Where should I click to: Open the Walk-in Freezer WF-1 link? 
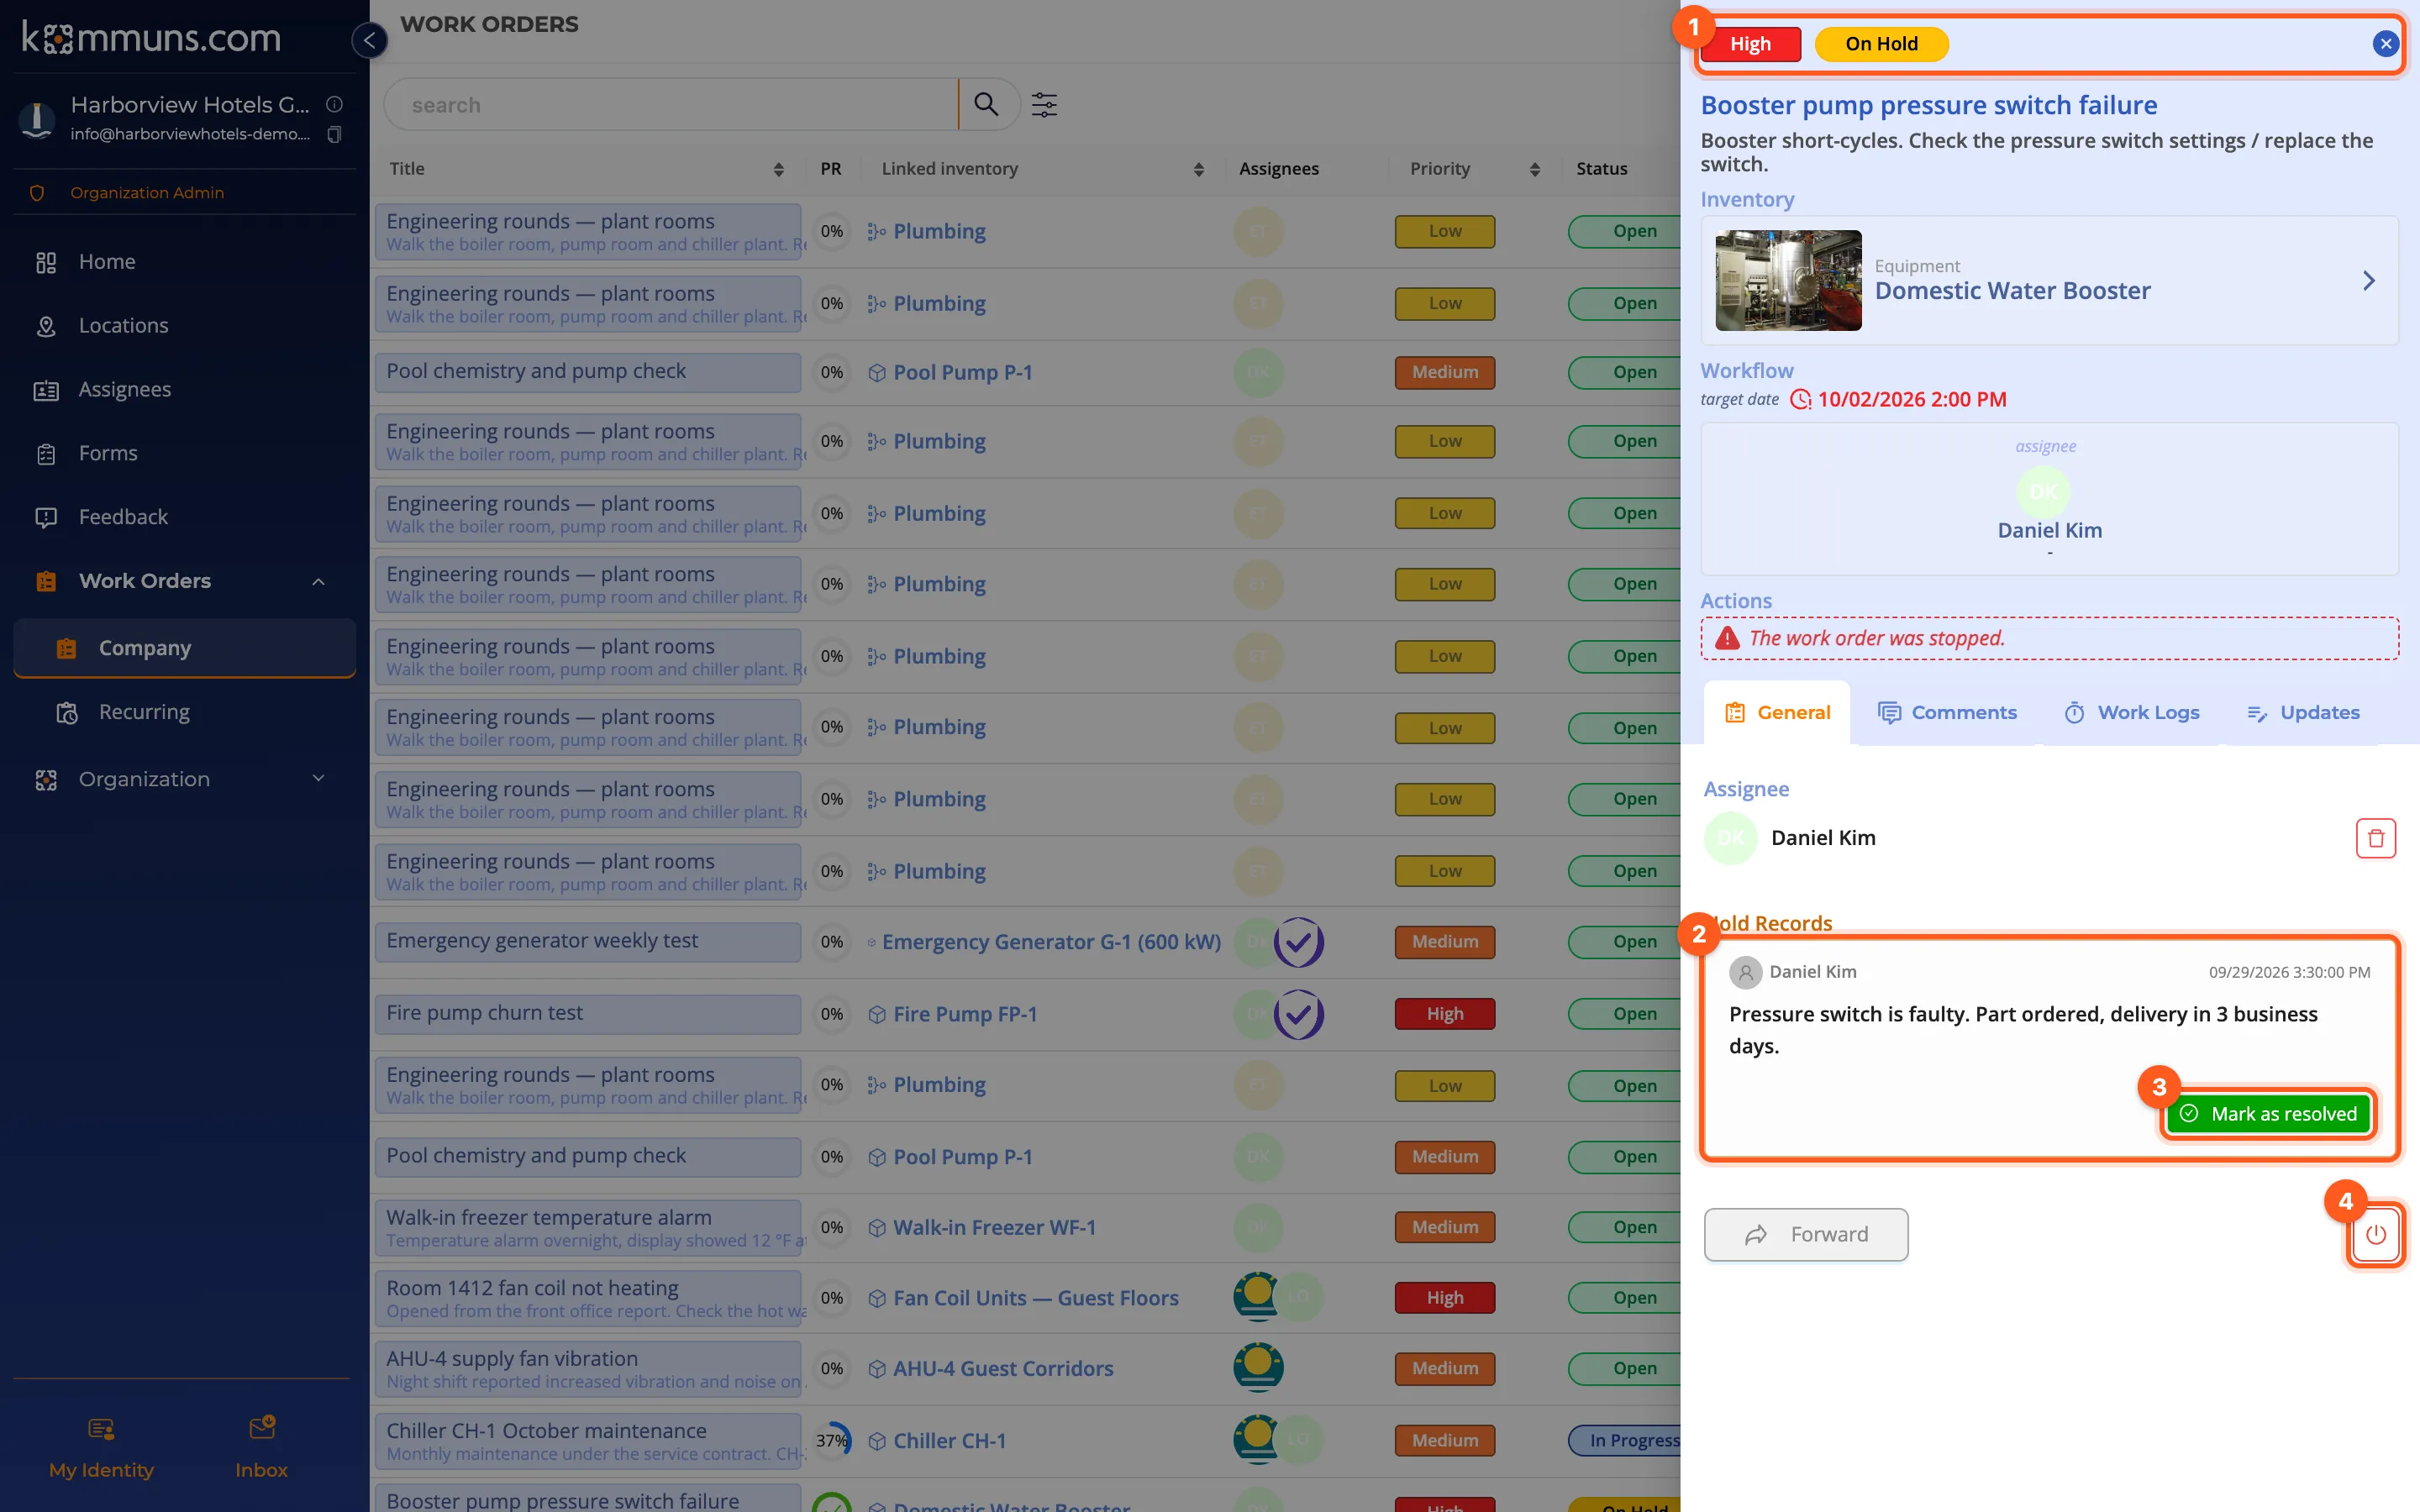[x=994, y=1227]
